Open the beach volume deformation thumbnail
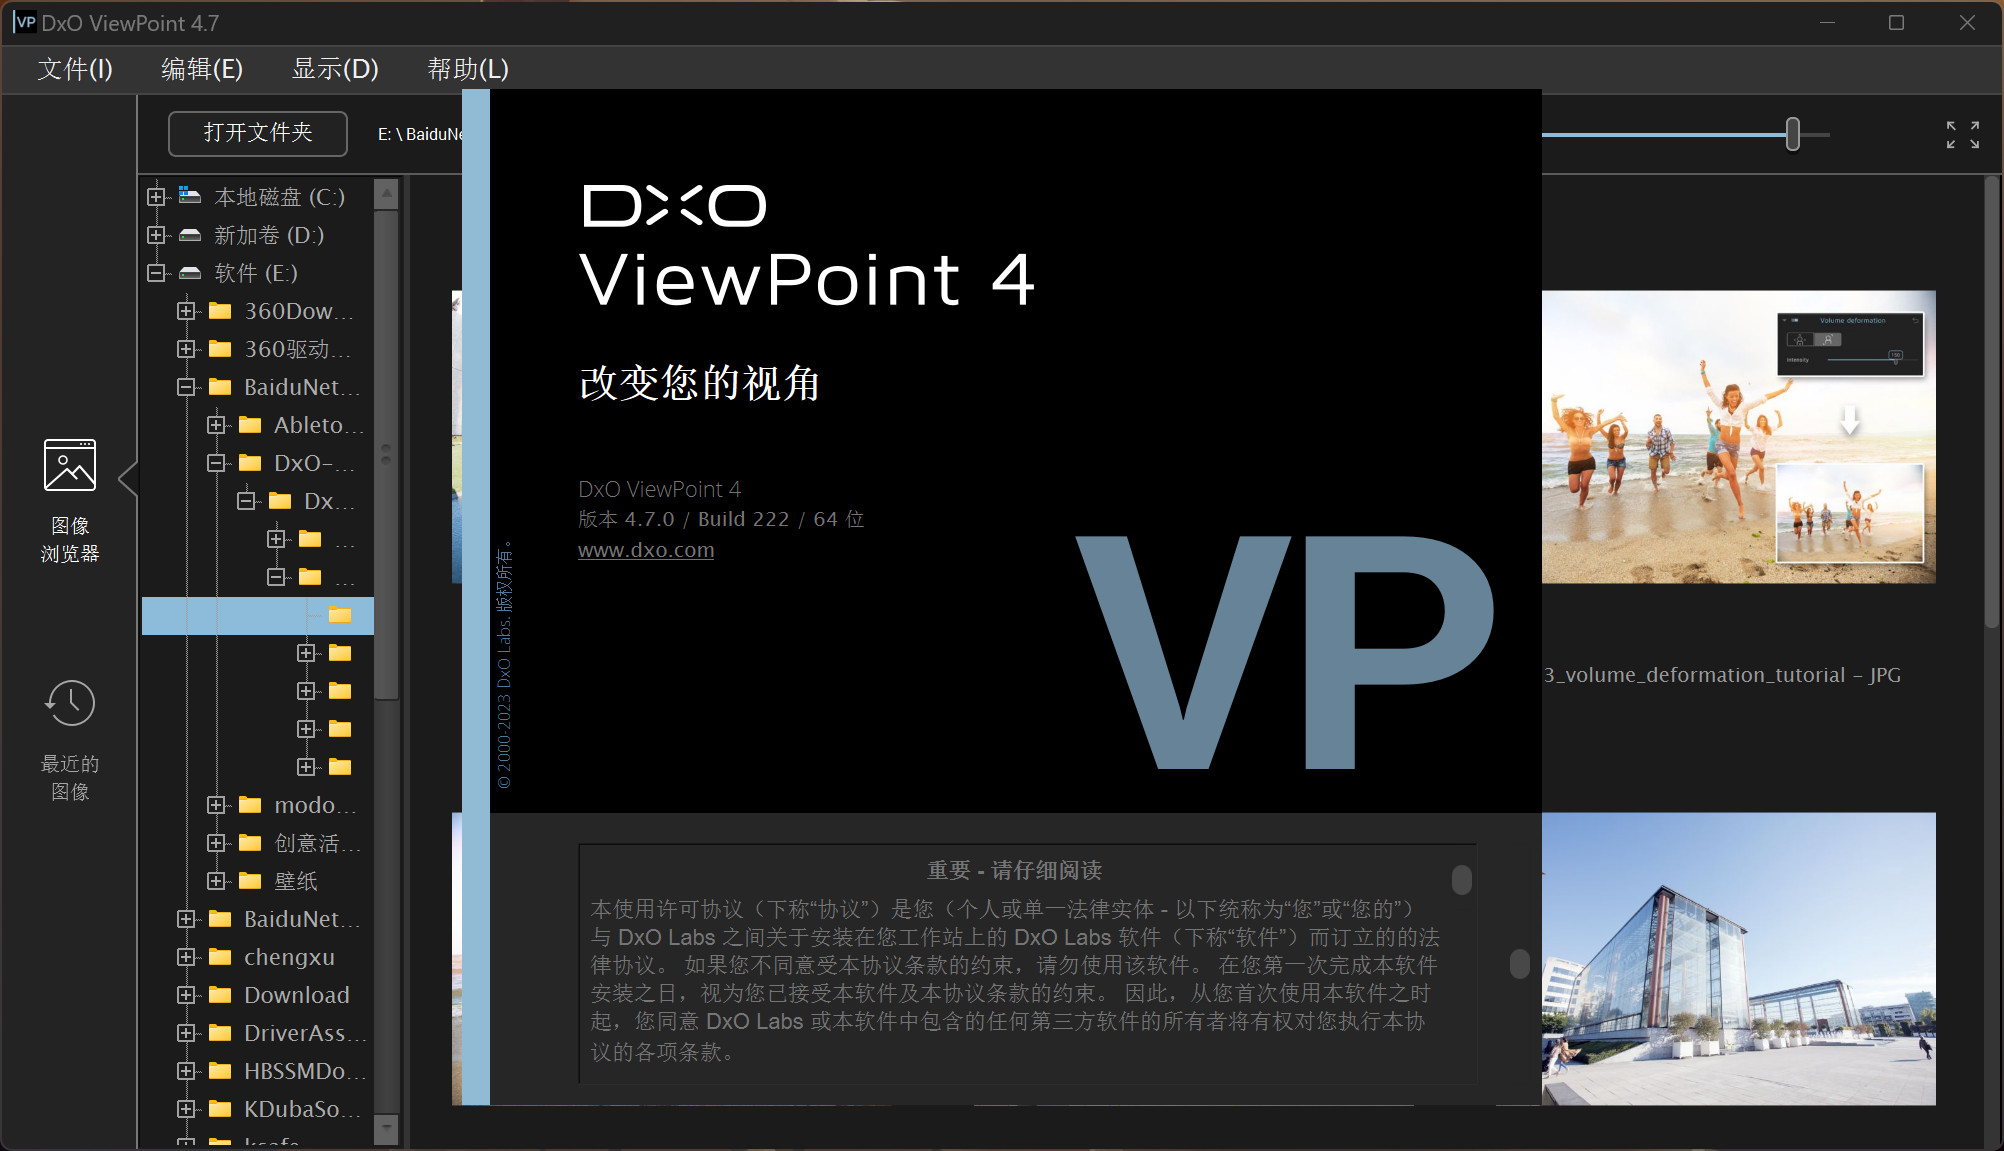 tap(1738, 437)
